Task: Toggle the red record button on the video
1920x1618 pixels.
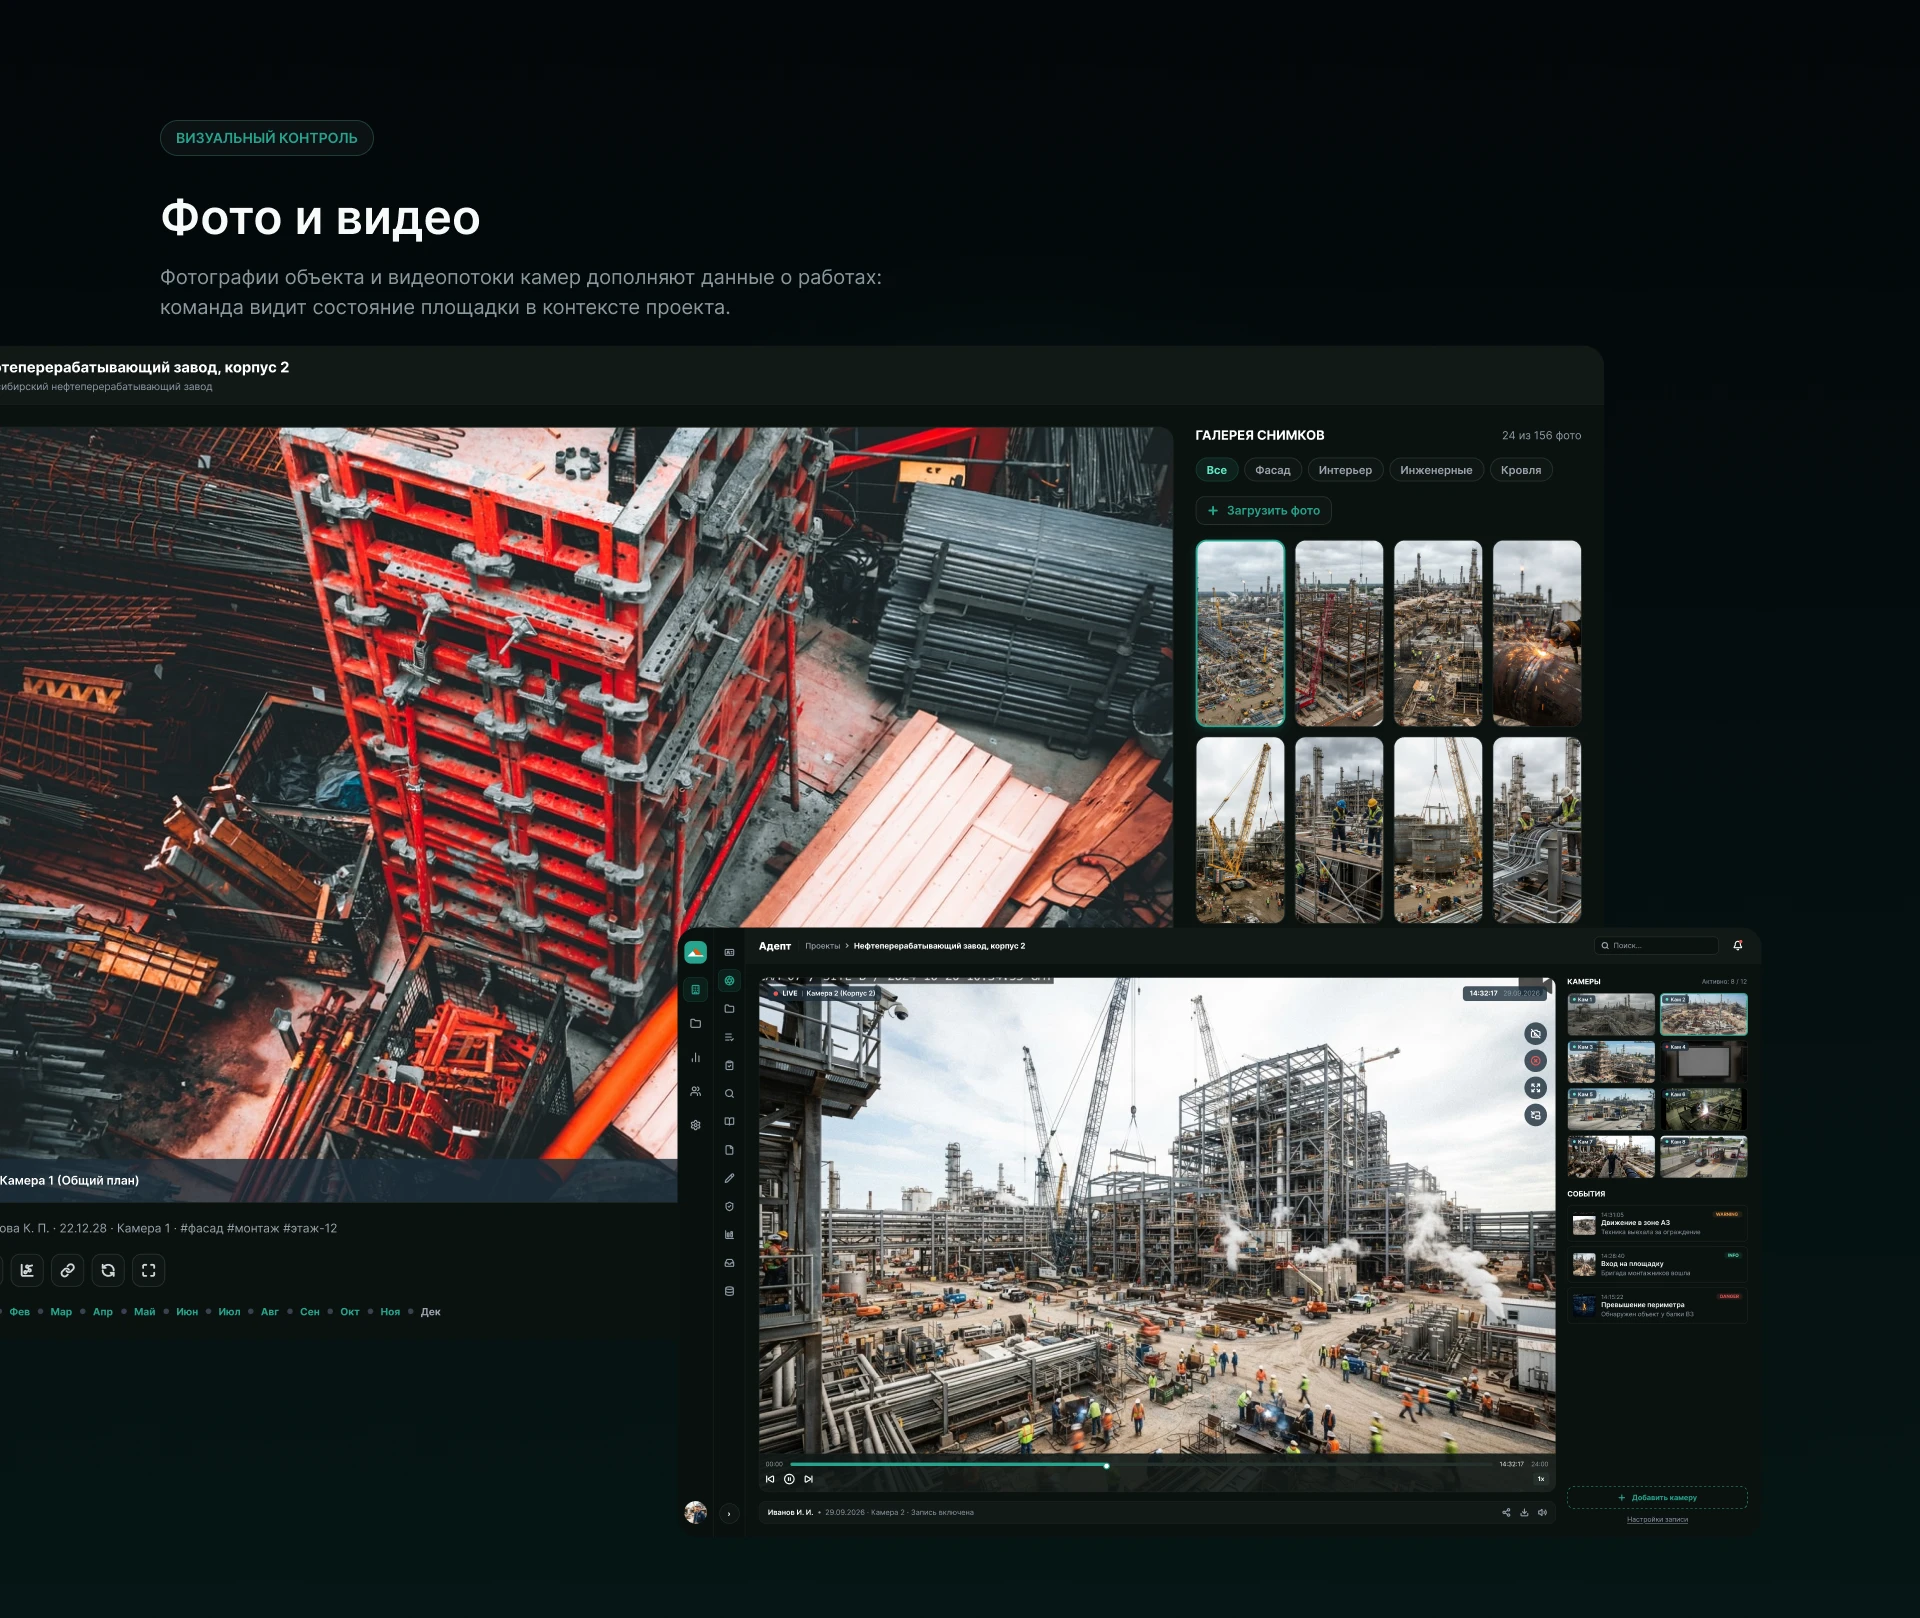Action: coord(1535,1061)
